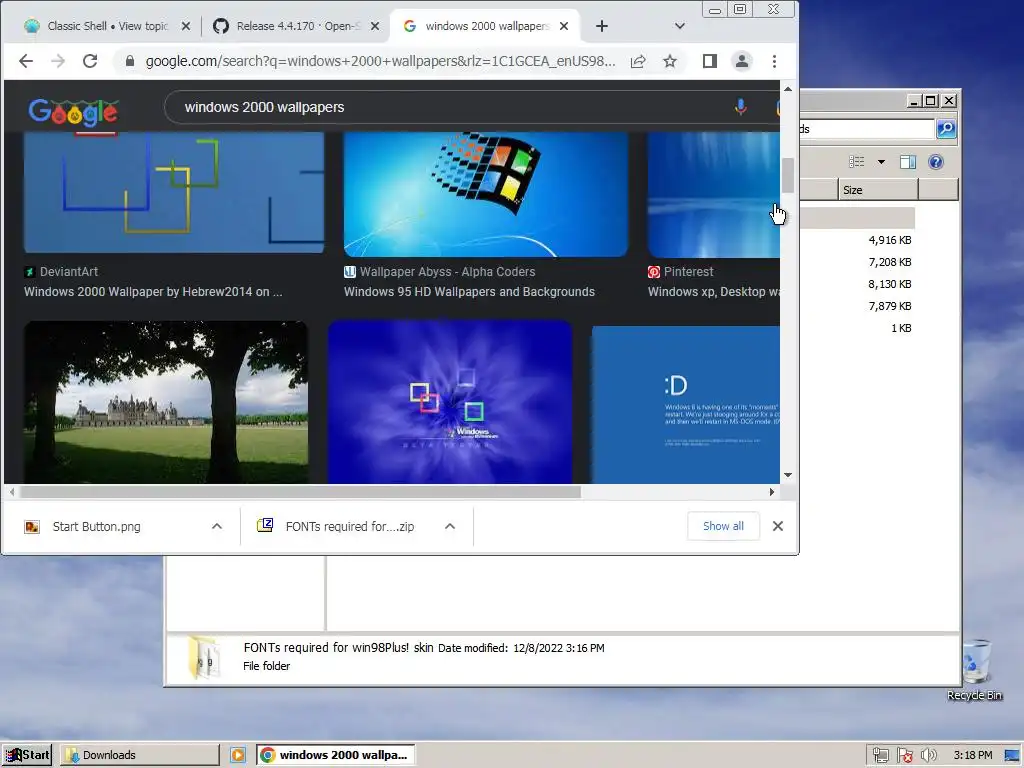Image resolution: width=1024 pixels, height=768 pixels.
Task: Open the Pinterest Windows xp wallpaper thumbnail
Action: click(714, 195)
